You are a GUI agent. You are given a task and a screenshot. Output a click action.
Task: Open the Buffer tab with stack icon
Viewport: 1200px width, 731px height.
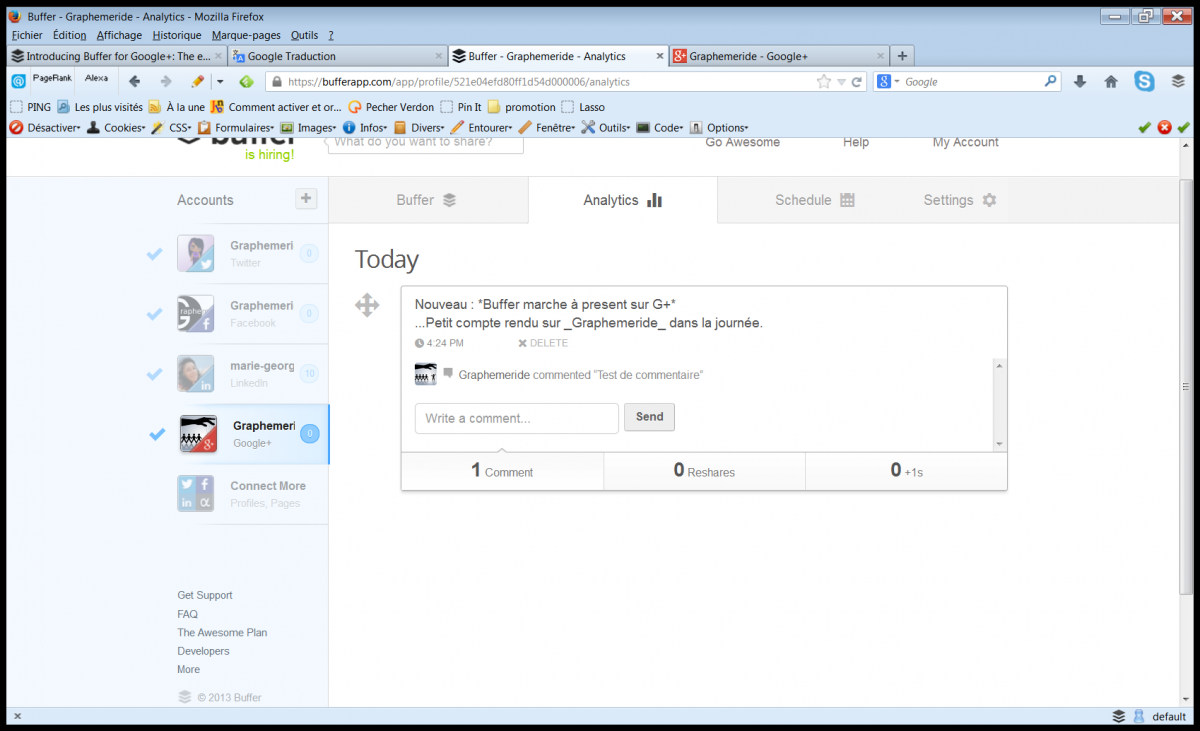[x=427, y=200]
